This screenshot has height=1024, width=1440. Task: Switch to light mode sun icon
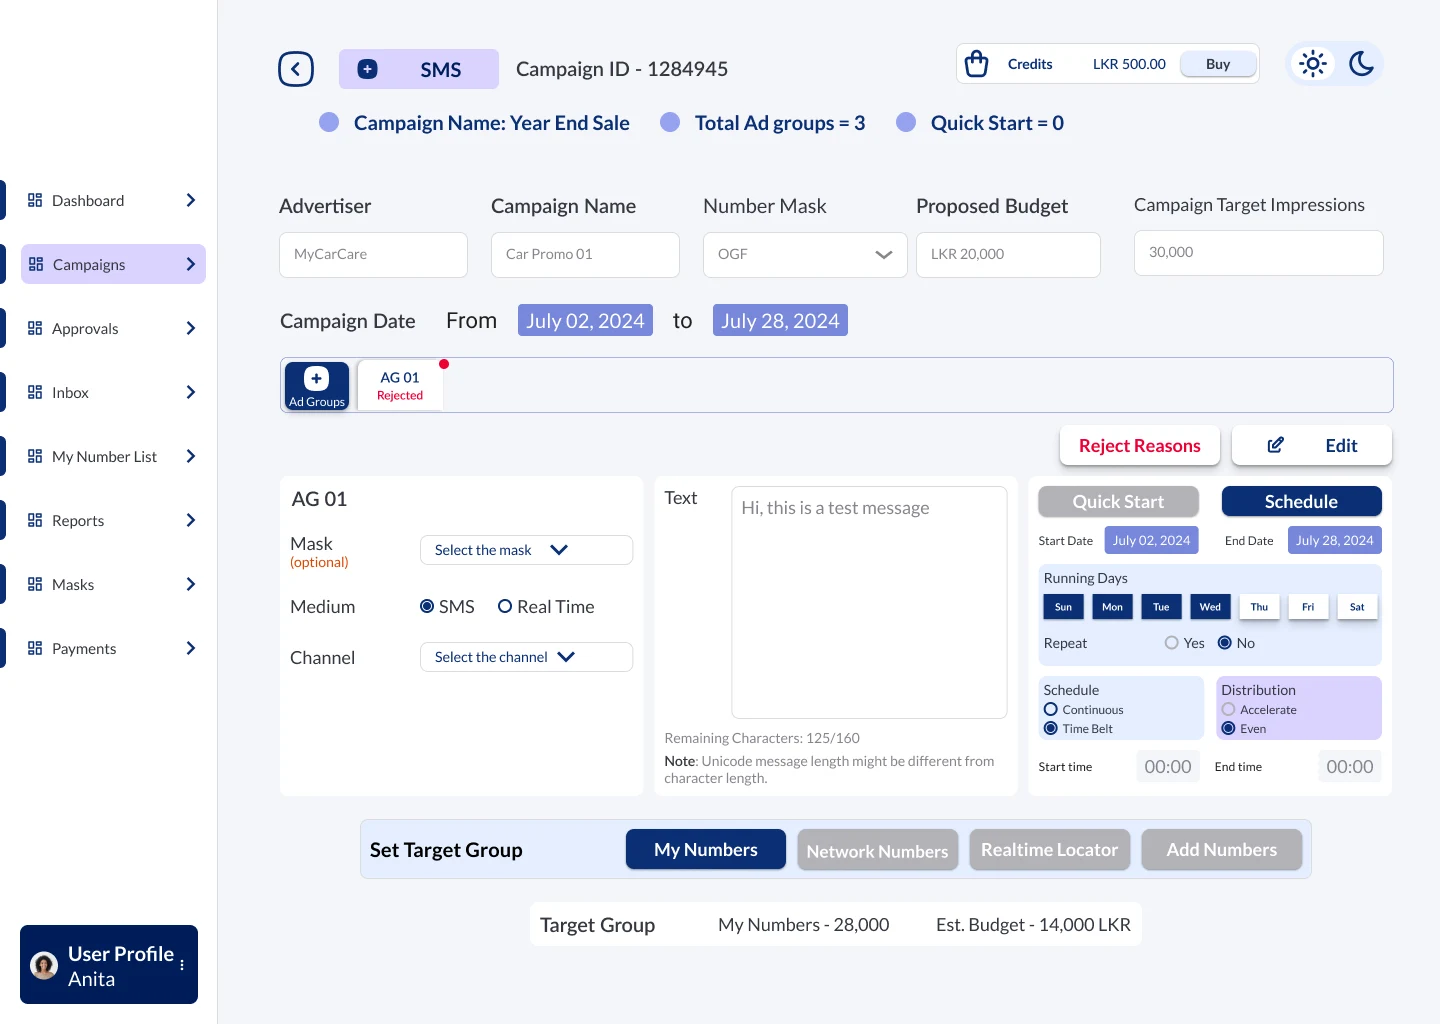point(1313,64)
